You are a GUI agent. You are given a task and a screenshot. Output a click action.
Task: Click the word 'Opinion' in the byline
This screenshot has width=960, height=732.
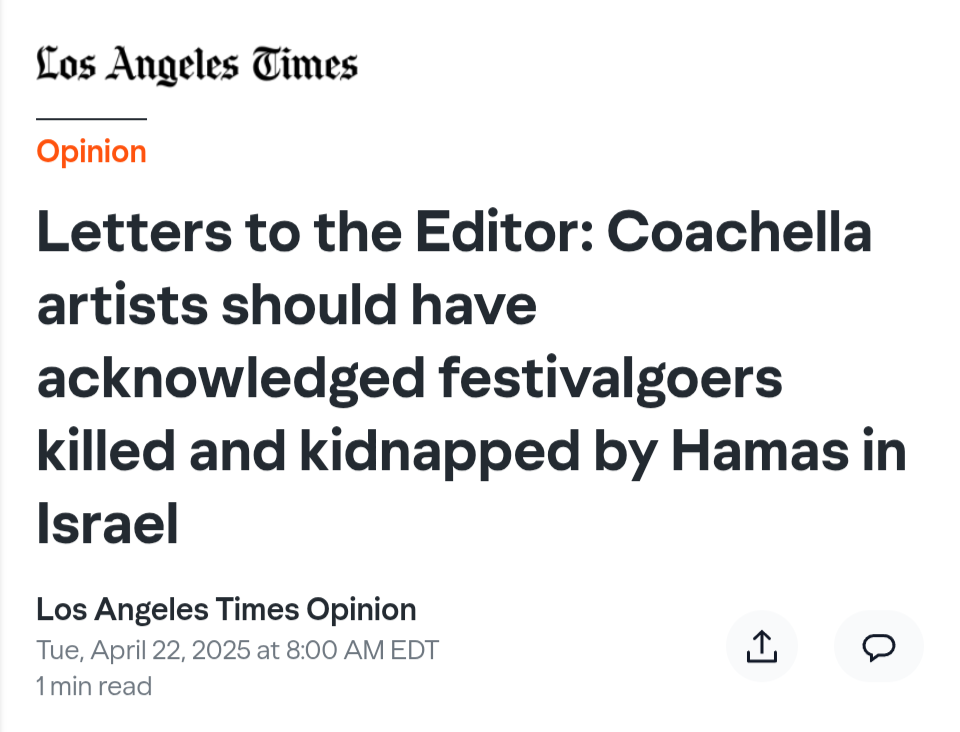click(361, 611)
